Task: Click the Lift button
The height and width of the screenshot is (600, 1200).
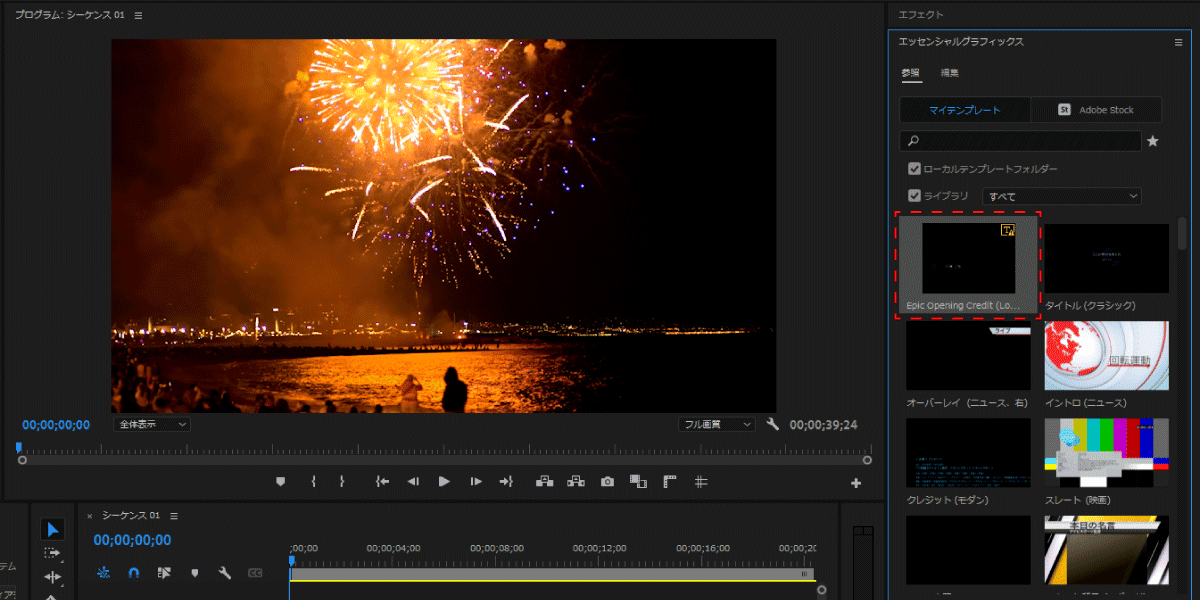Action: (x=545, y=481)
